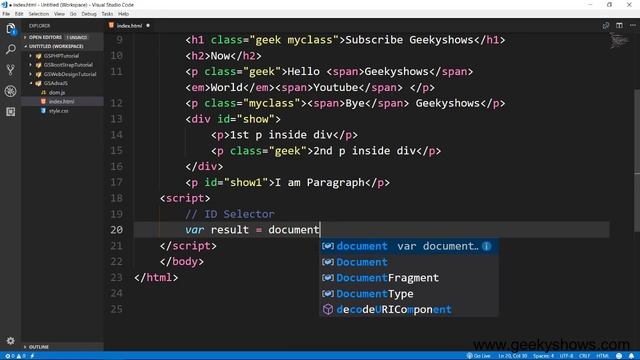Click the code minimap preview
This screenshot has height=360, width=640.
[620, 41]
